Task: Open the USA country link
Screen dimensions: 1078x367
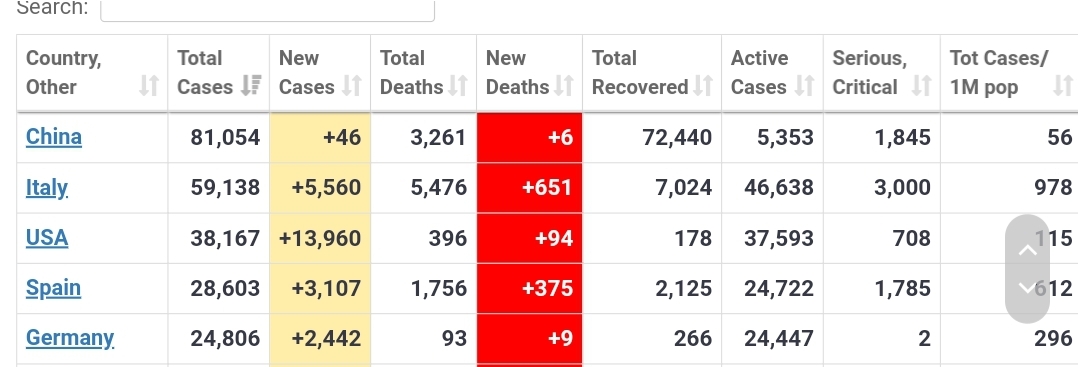Action: tap(47, 238)
